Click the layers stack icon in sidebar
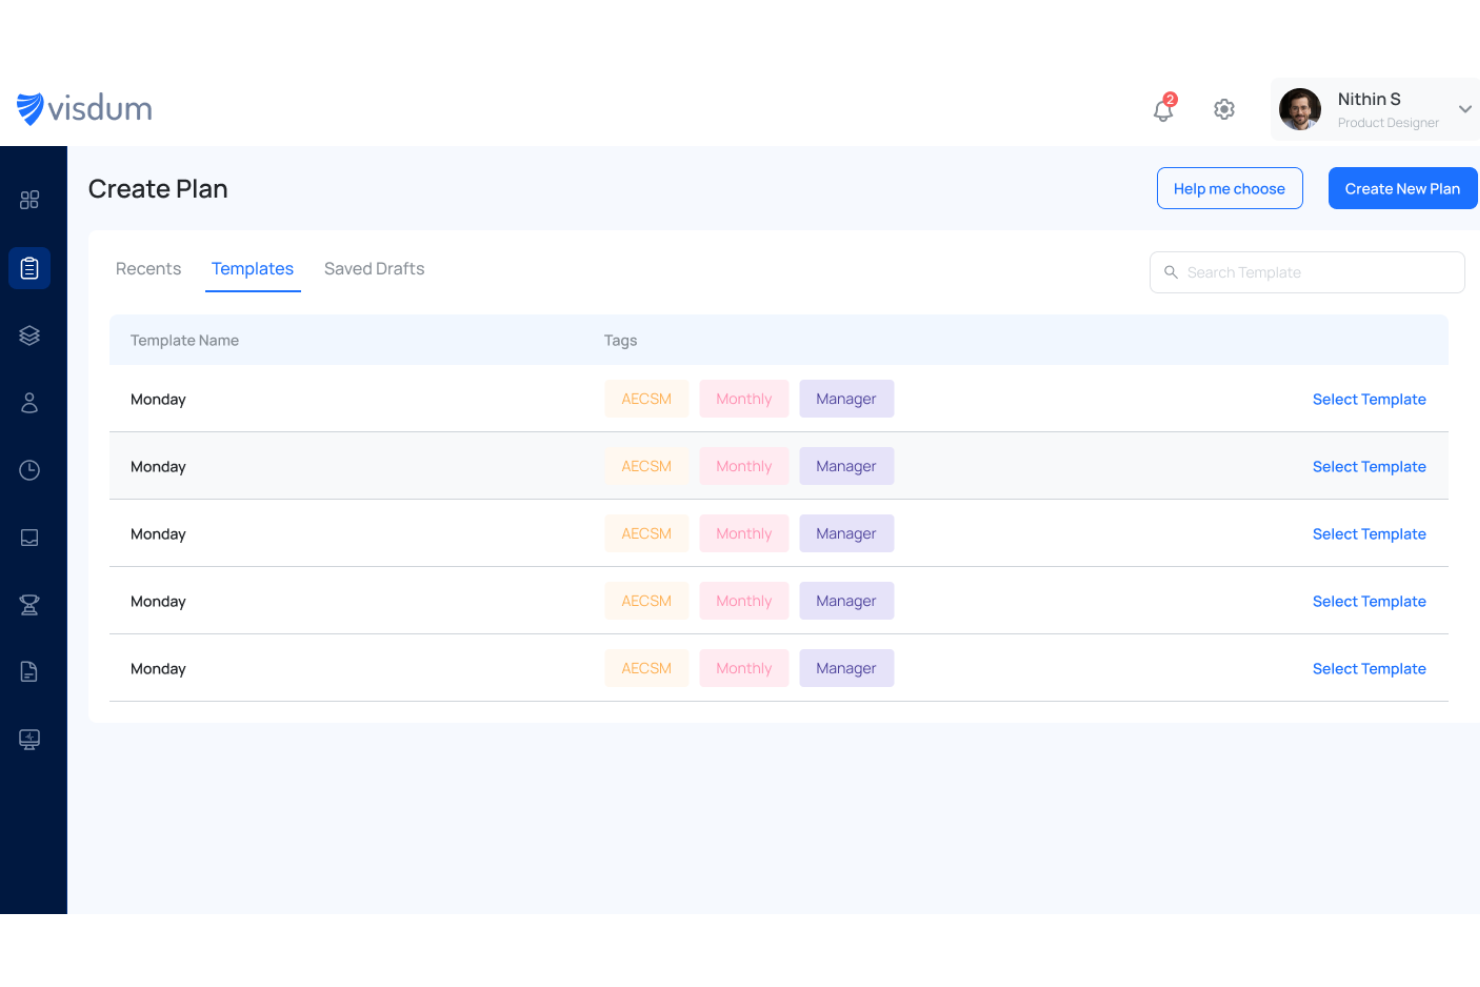This screenshot has width=1480, height=987. tap(29, 335)
